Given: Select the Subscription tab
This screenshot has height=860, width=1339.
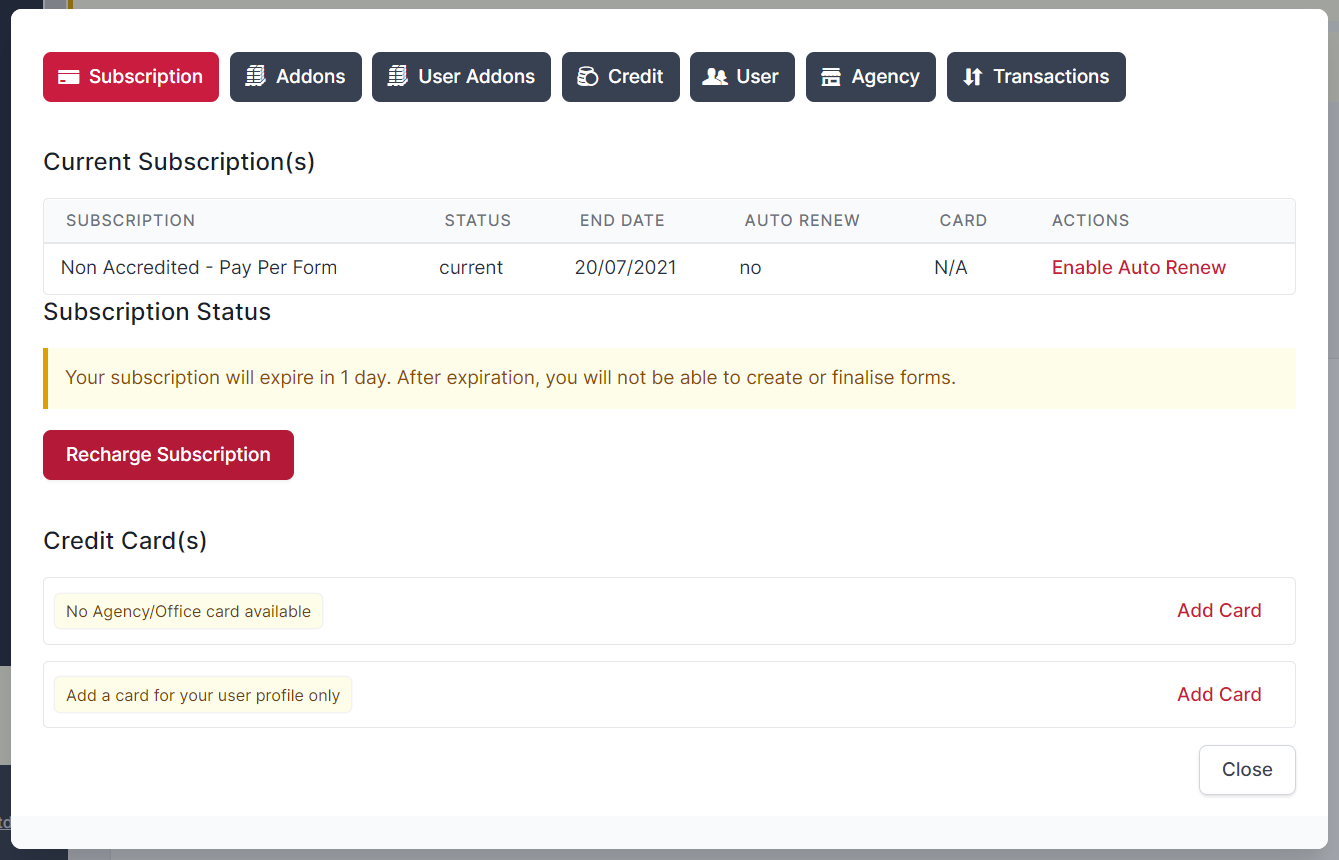Looking at the screenshot, I should click(x=131, y=77).
